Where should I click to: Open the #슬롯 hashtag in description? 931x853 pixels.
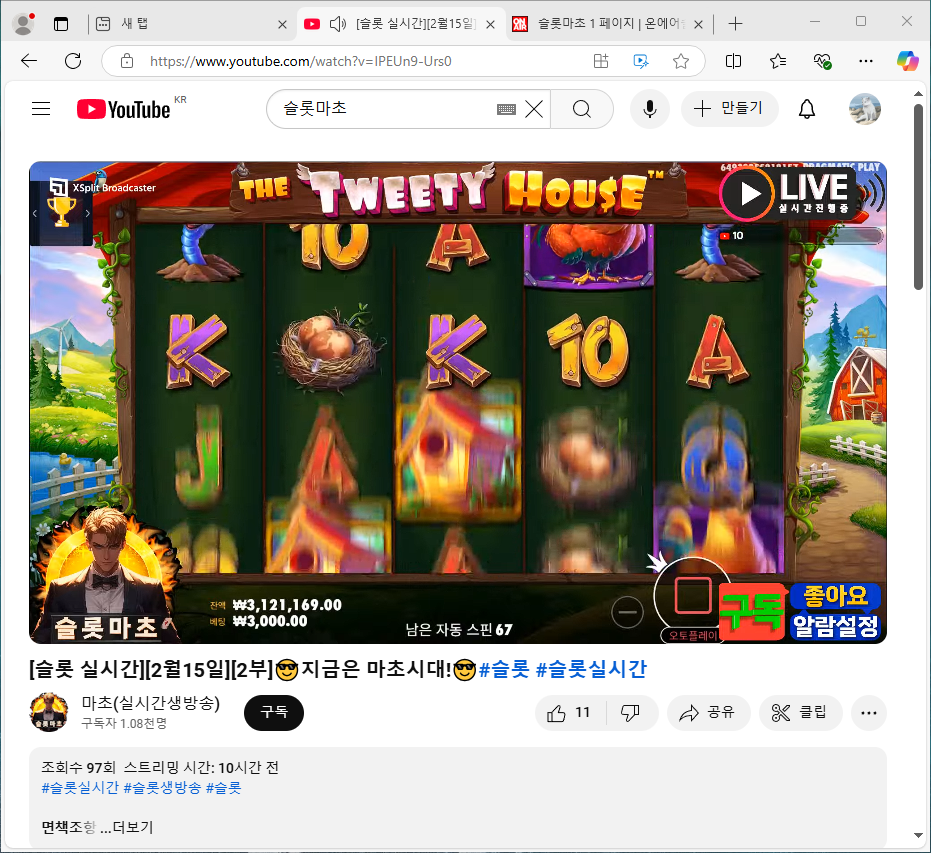tap(224, 788)
